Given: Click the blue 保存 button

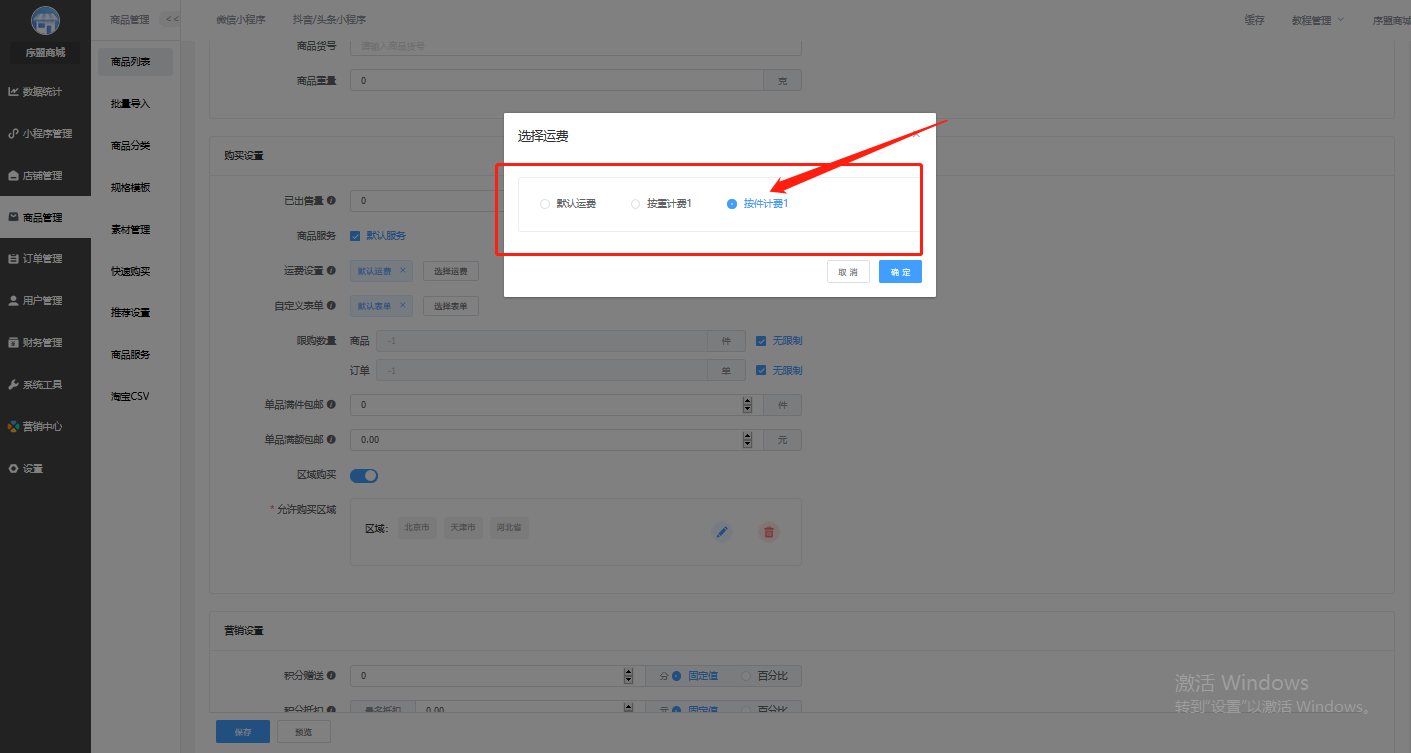Looking at the screenshot, I should point(243,732).
